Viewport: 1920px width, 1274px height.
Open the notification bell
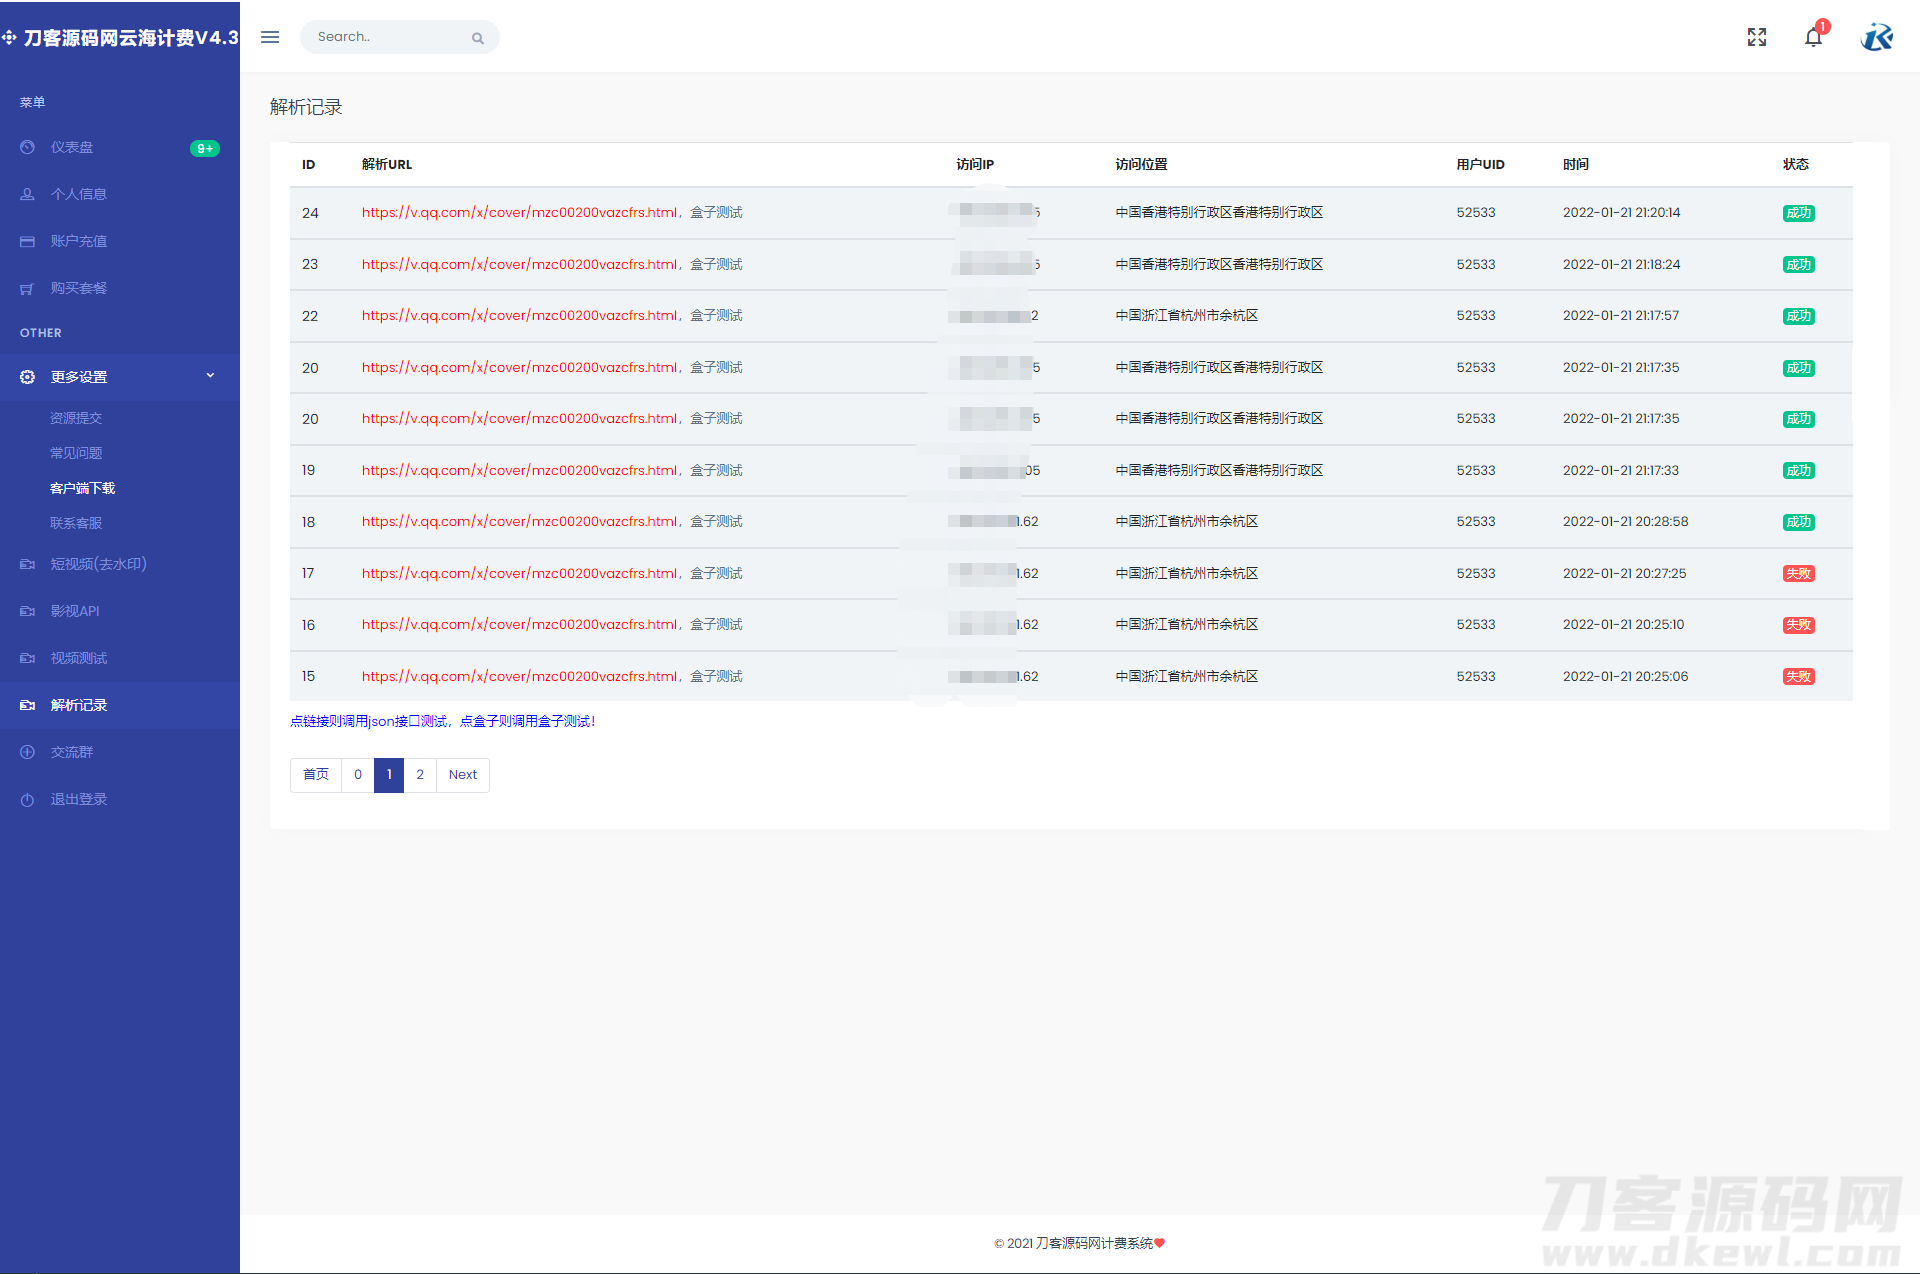coord(1813,38)
